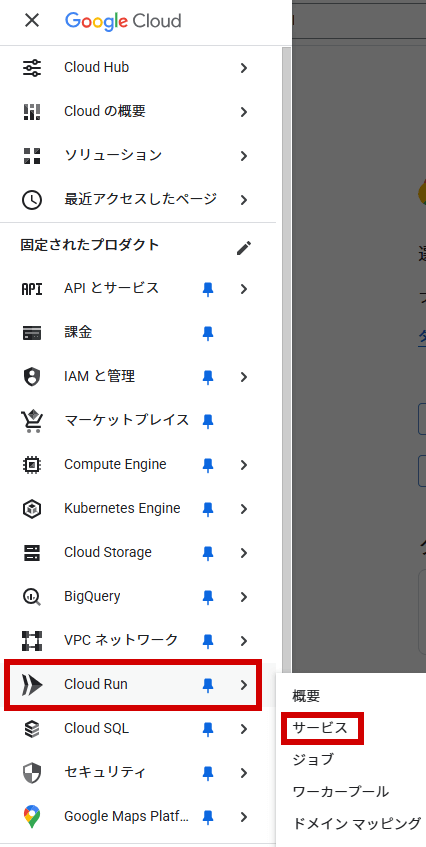Click the Cloud の概要 dashboard icon

click(x=32, y=112)
